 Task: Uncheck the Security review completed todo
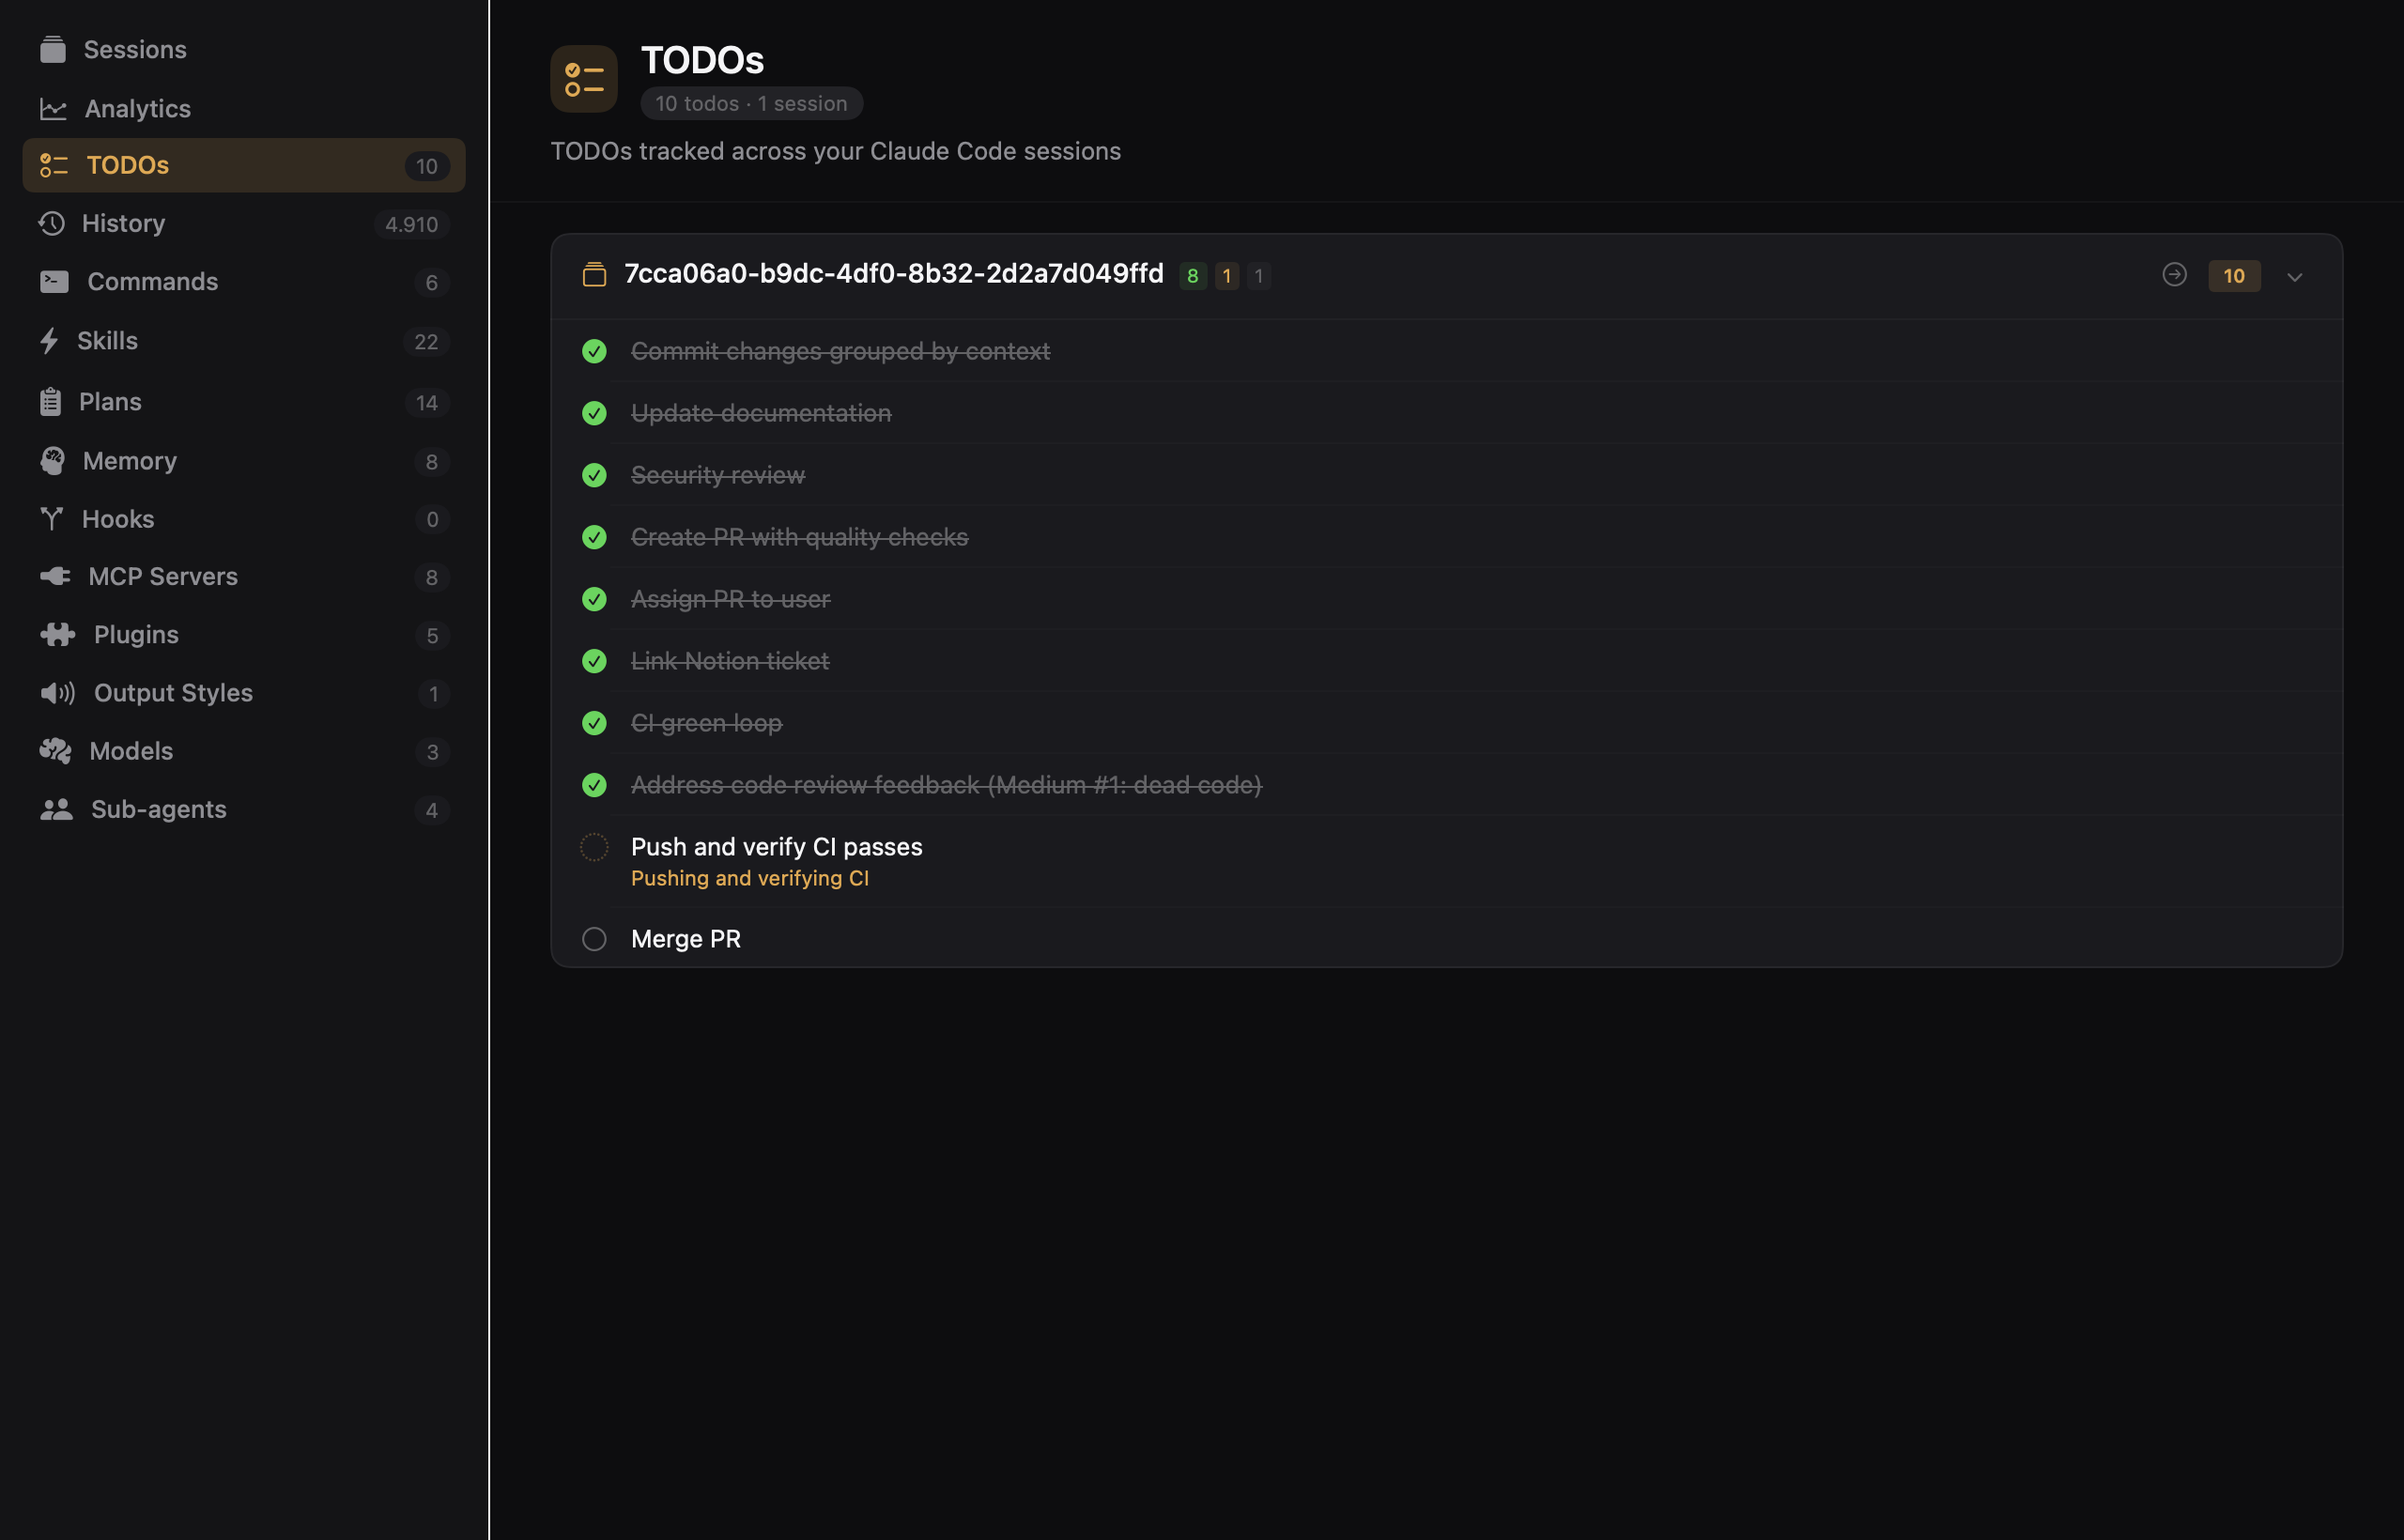coord(594,475)
